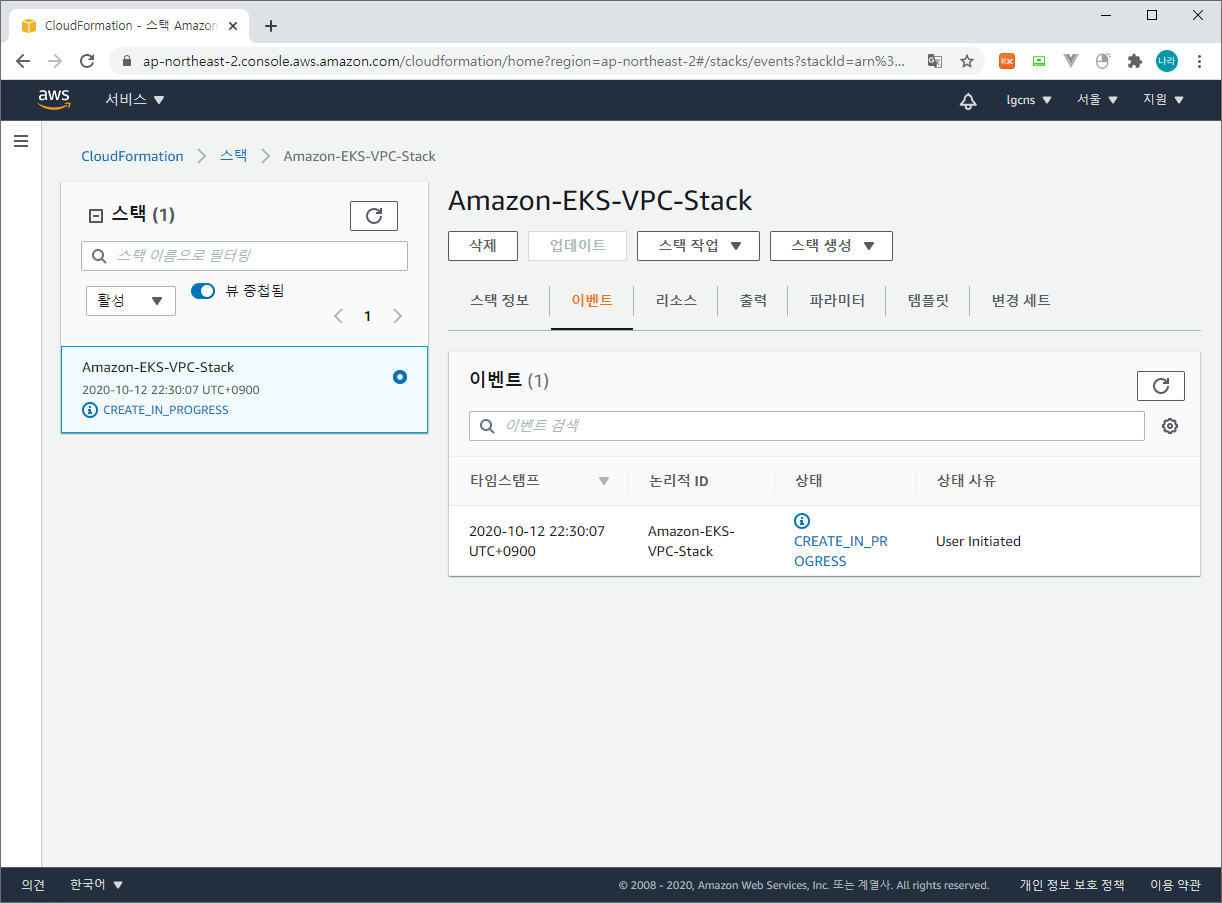The height and width of the screenshot is (903, 1222).
Task: Open the notifications bell
Action: [967, 100]
